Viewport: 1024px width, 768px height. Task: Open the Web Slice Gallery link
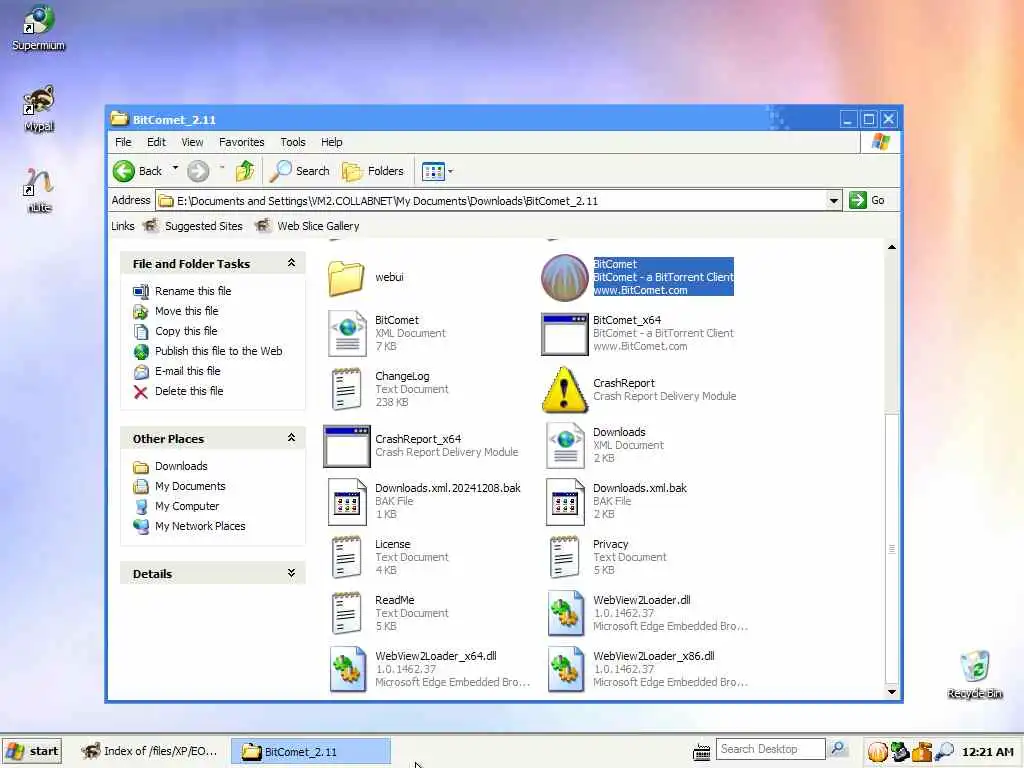(x=307, y=226)
